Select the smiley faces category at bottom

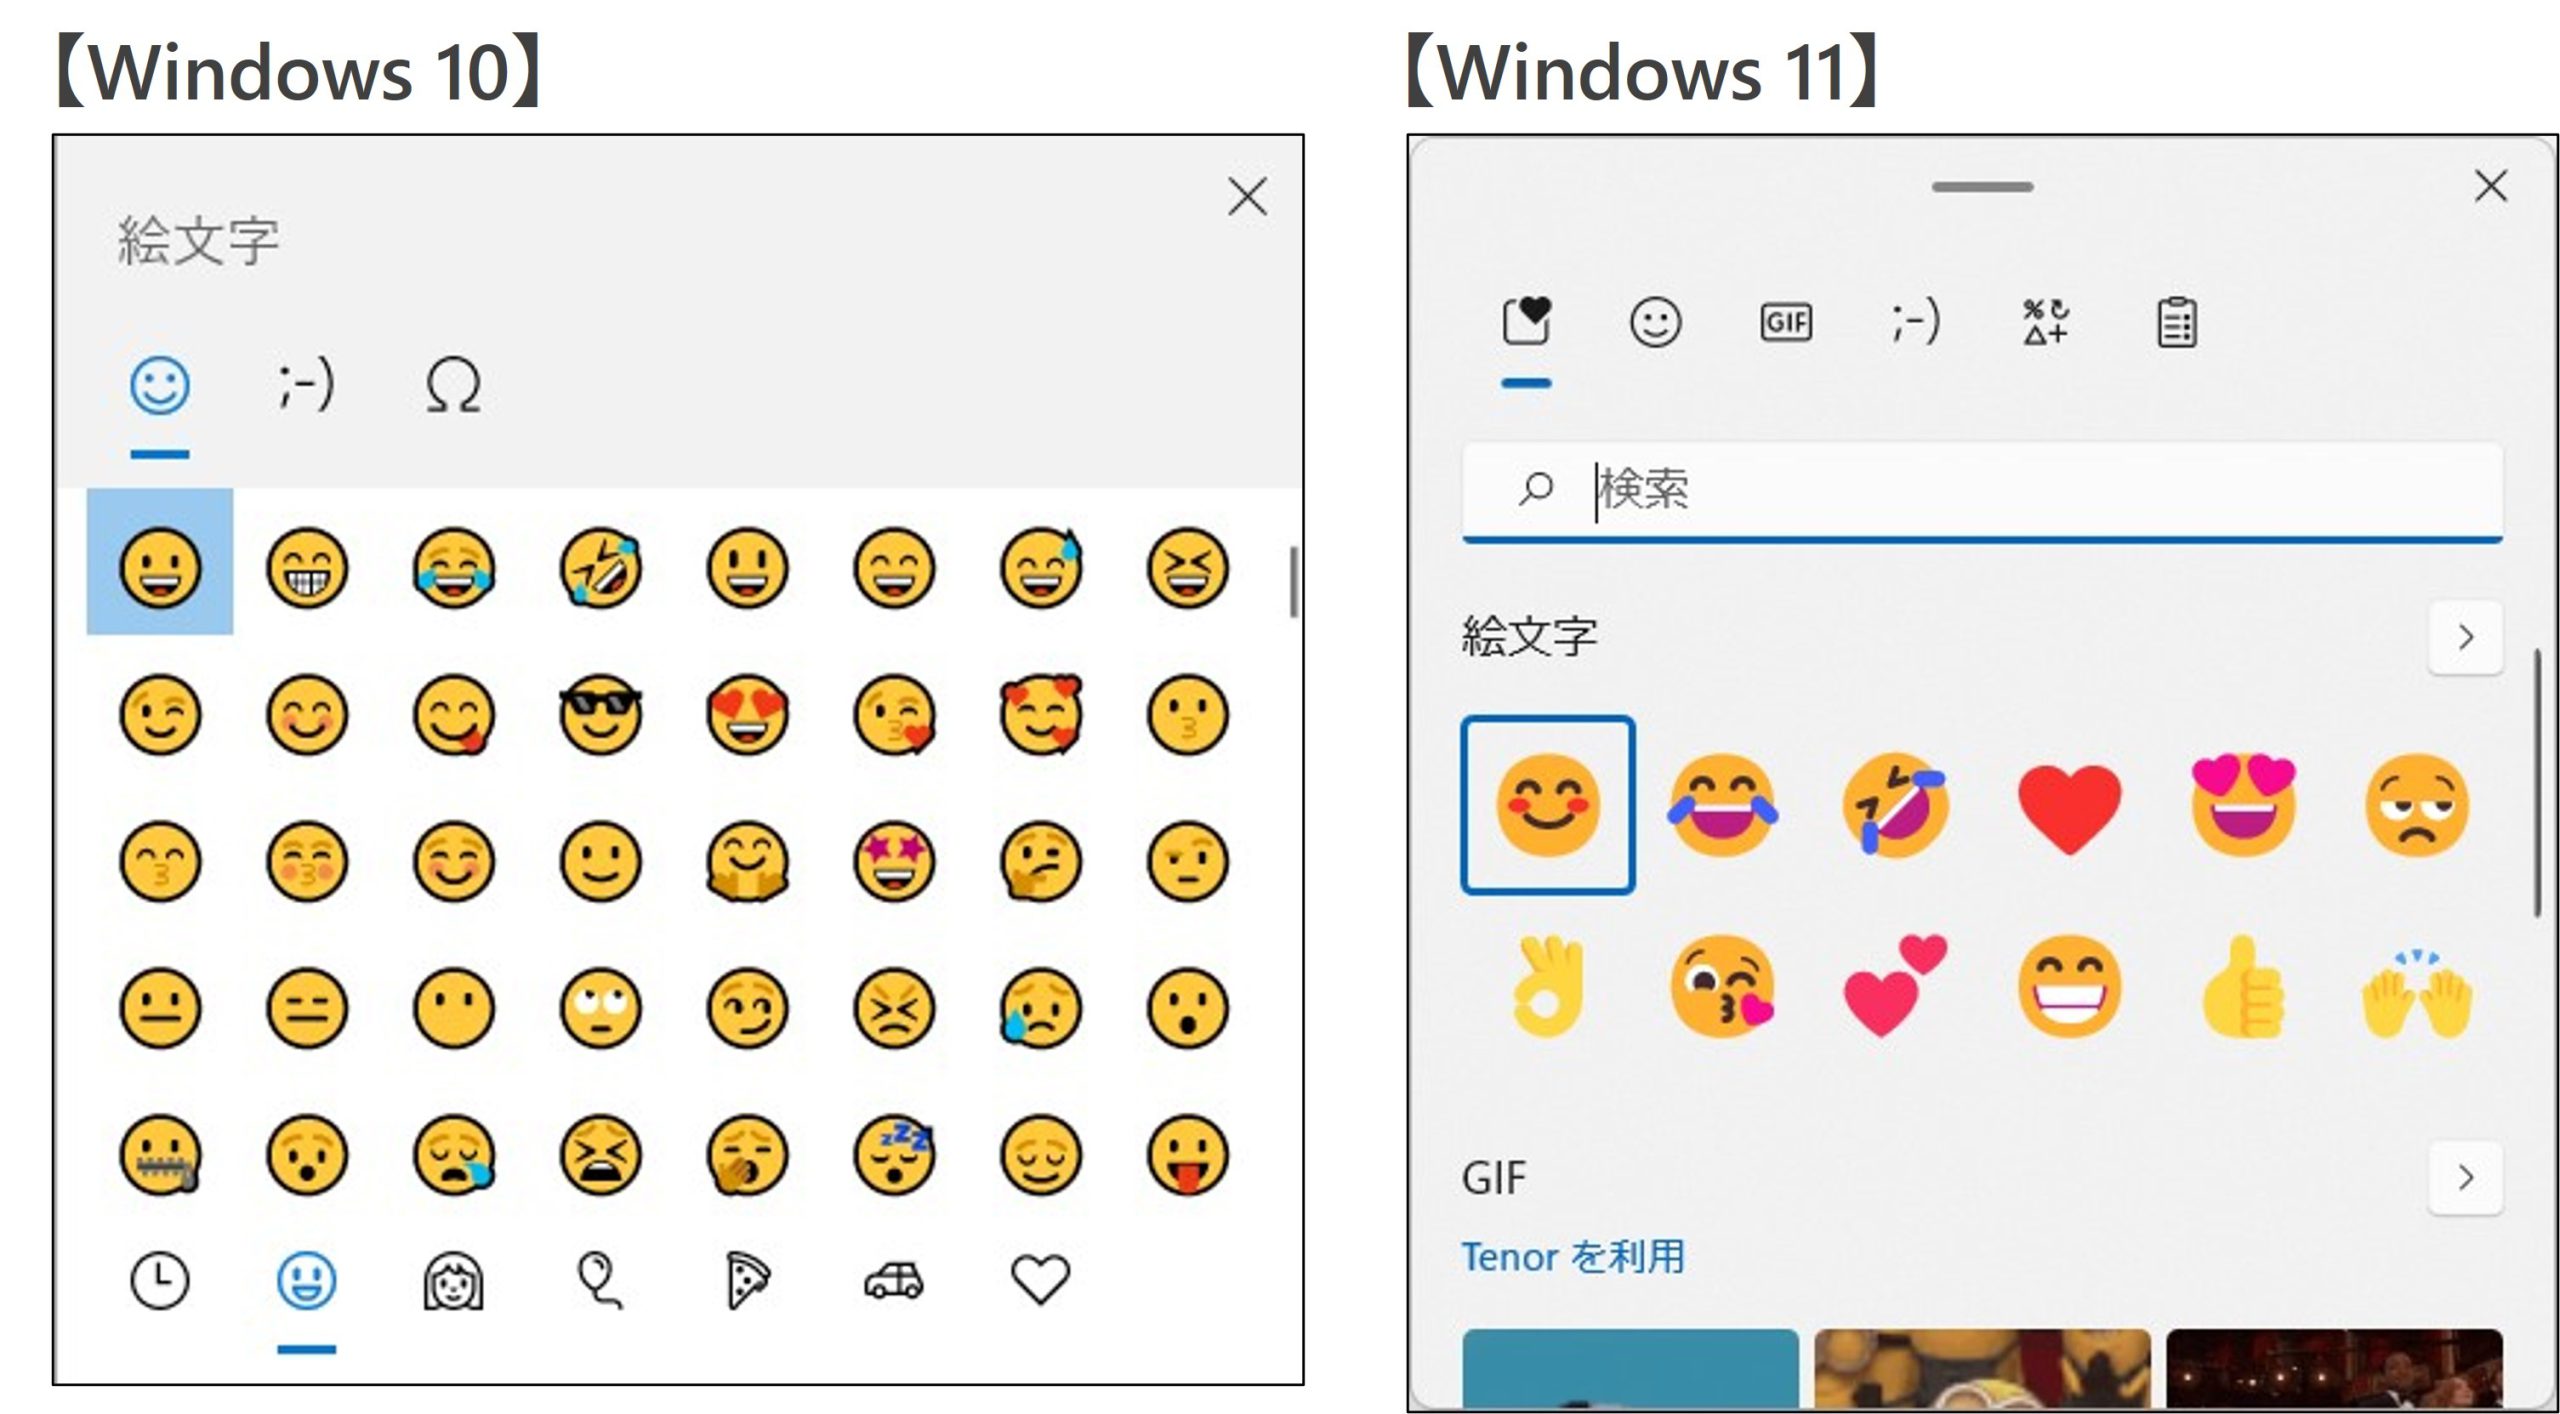pos(306,1280)
